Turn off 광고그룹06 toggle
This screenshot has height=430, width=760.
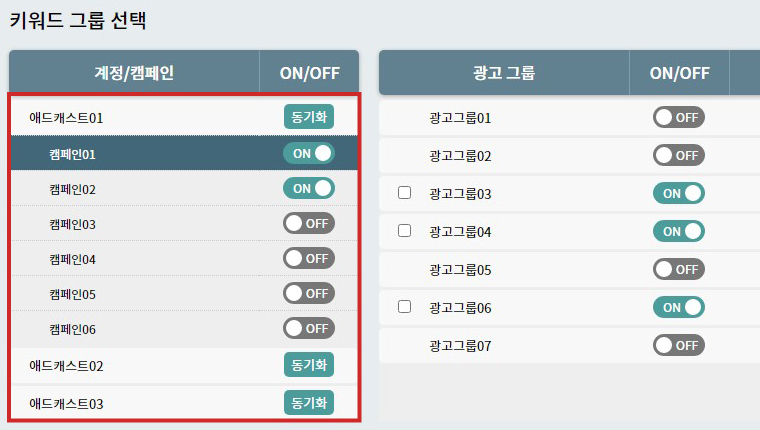[x=679, y=307]
